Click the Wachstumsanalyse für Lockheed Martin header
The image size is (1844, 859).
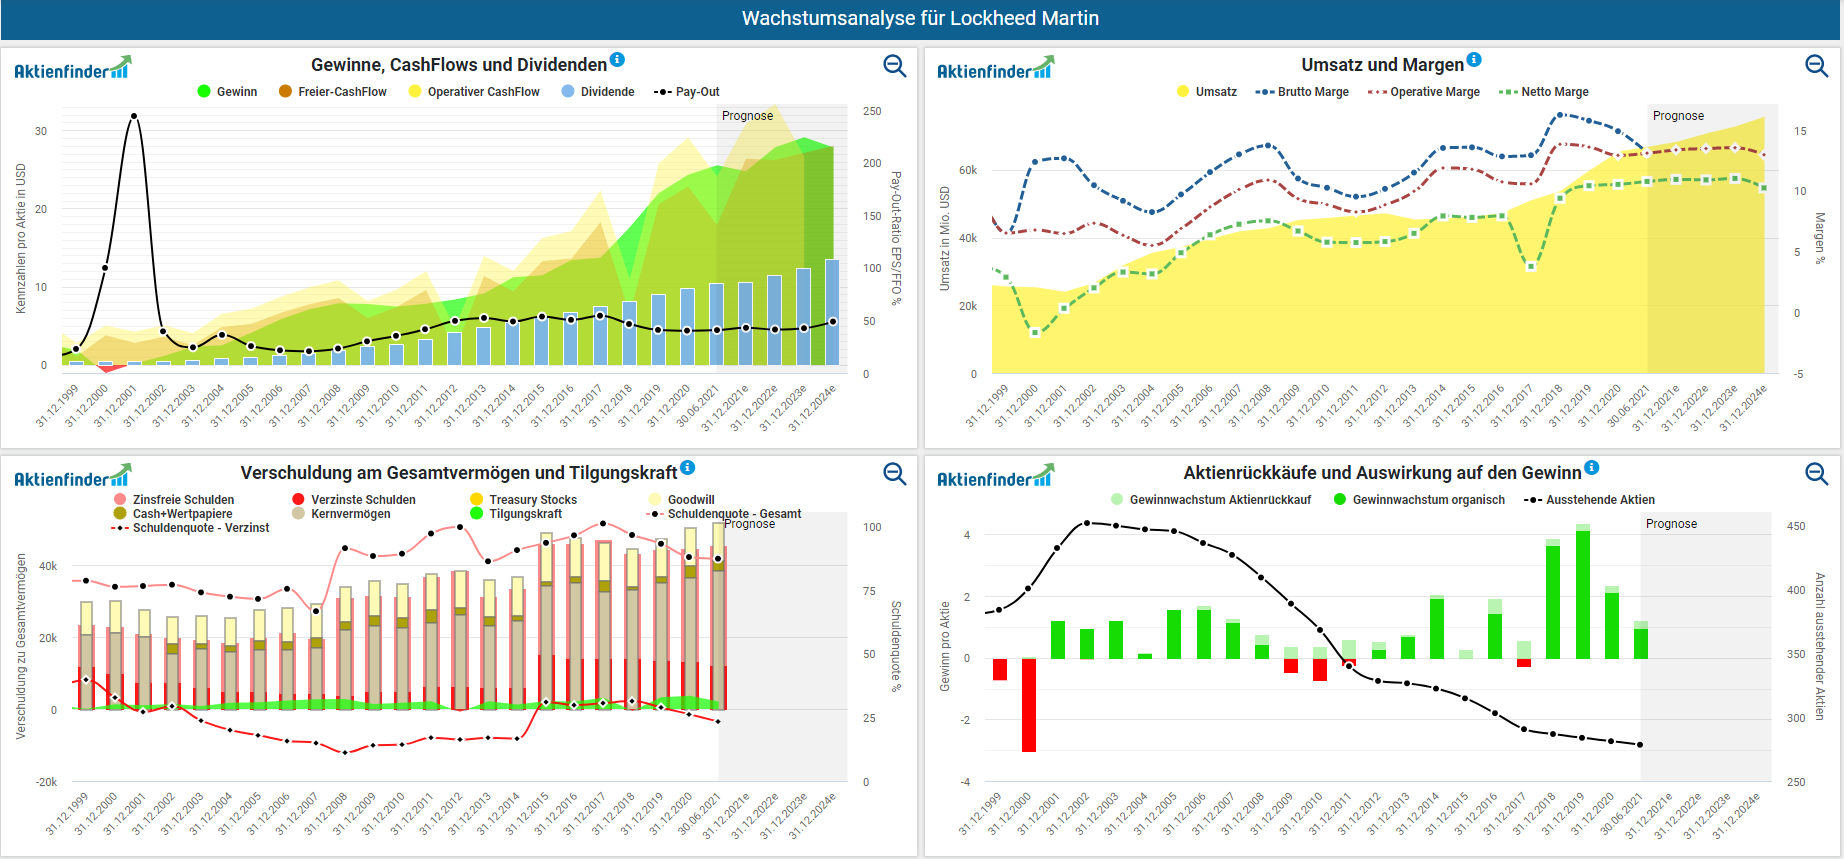pos(920,19)
